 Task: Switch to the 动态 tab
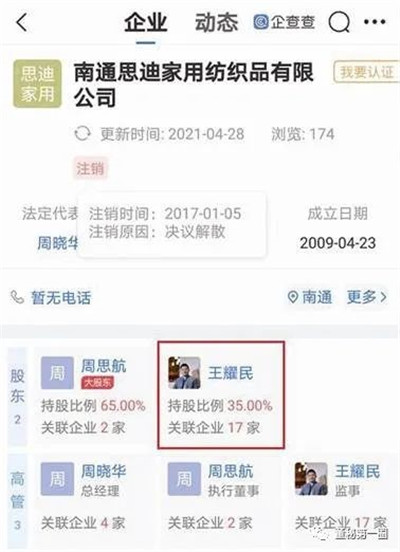[x=217, y=23]
